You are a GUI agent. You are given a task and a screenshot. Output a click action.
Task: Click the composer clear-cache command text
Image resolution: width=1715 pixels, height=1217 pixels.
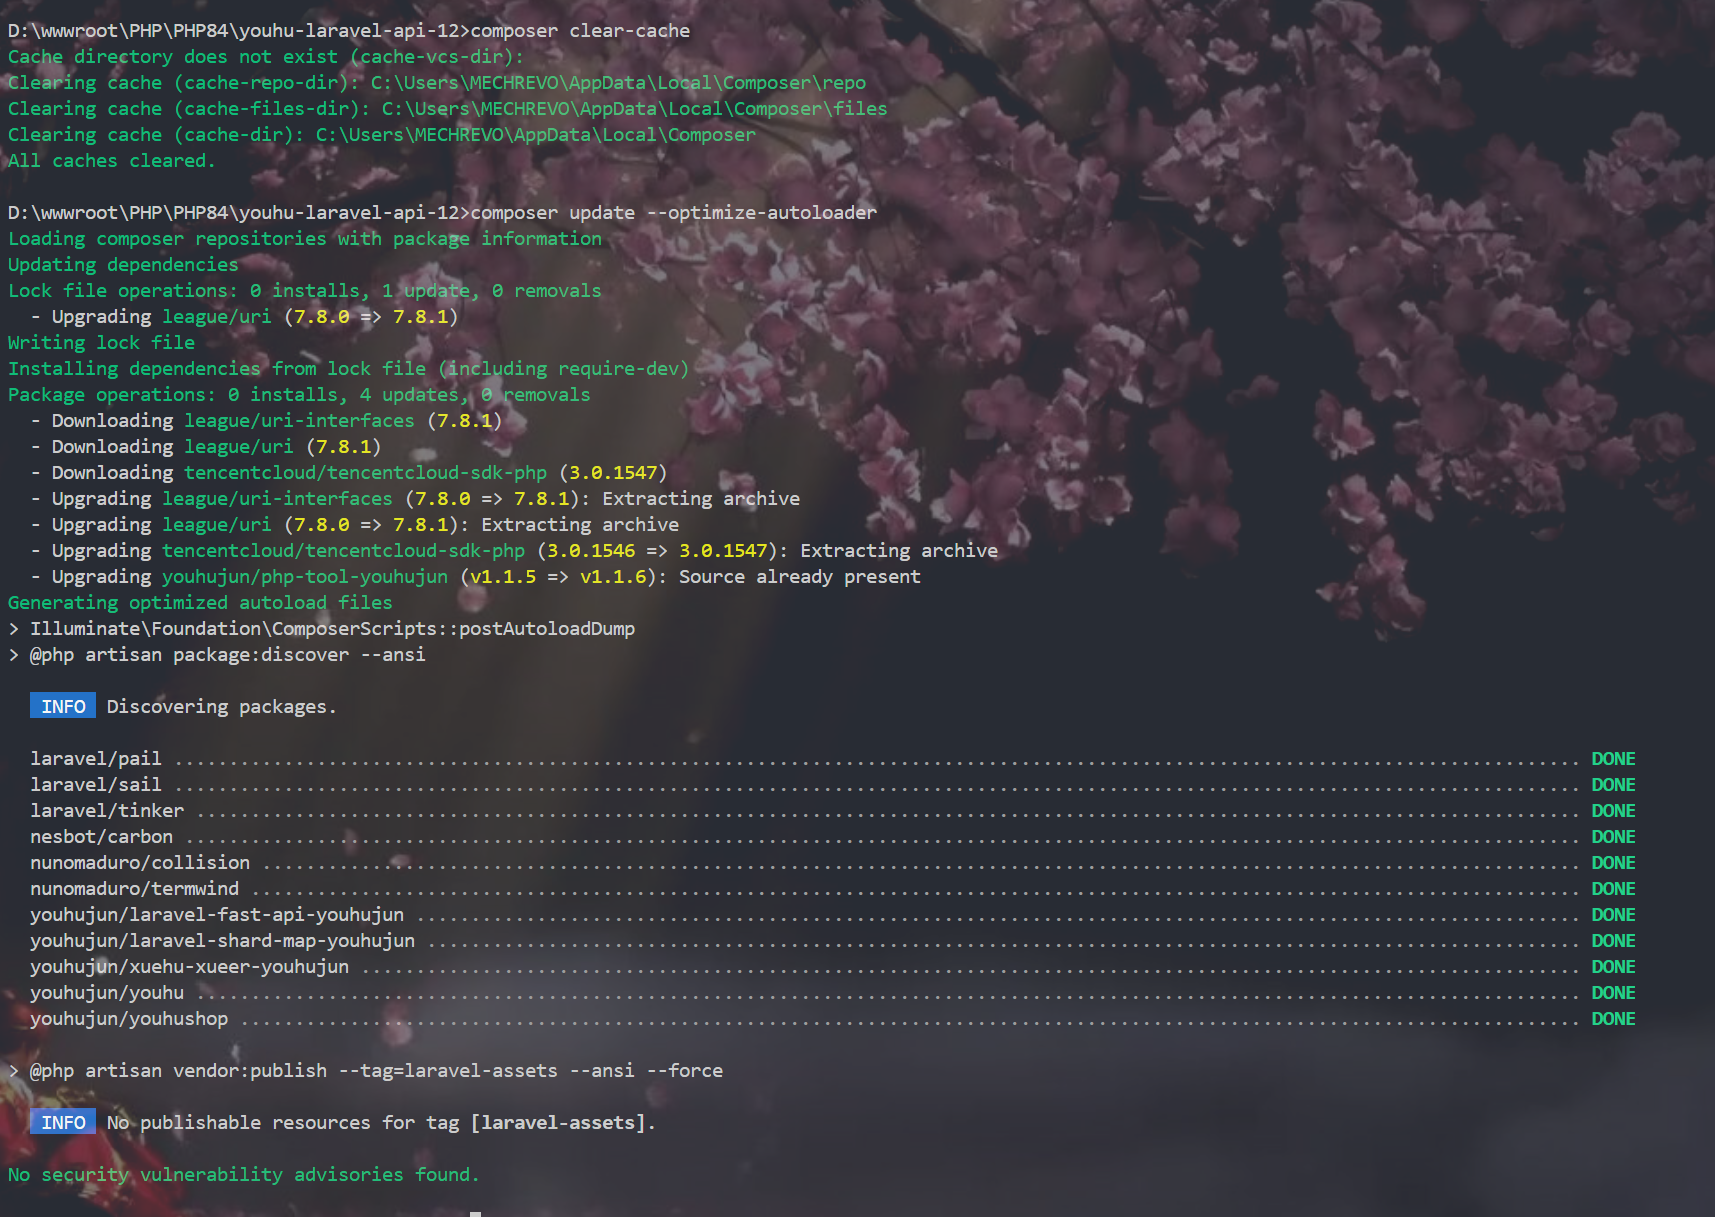tap(580, 31)
